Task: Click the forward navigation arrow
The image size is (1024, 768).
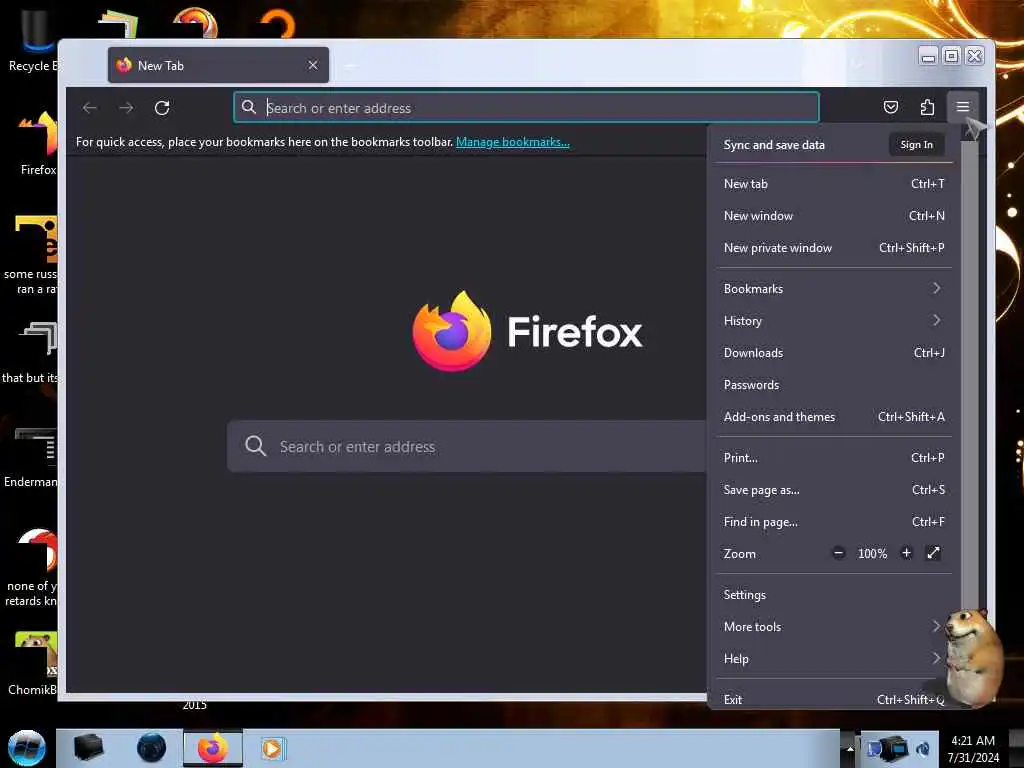Action: [127, 108]
